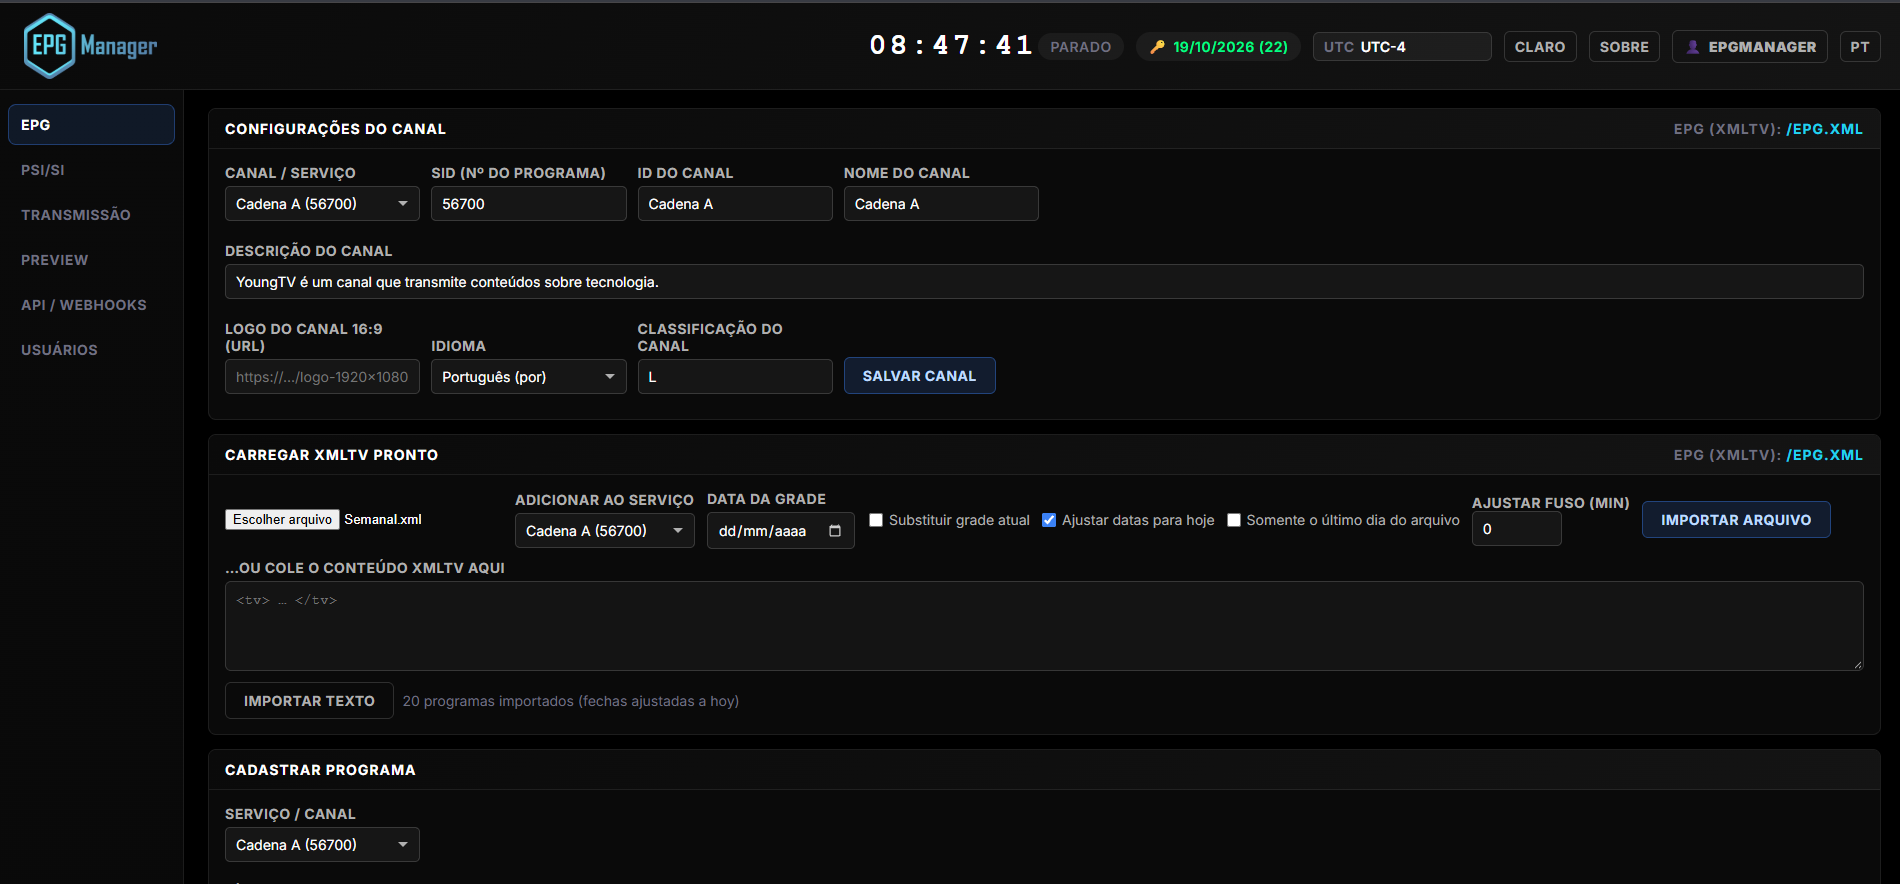This screenshot has width=1900, height=884.
Task: Click the Ajustar Fuso (min) field
Action: pyautogui.click(x=1516, y=529)
